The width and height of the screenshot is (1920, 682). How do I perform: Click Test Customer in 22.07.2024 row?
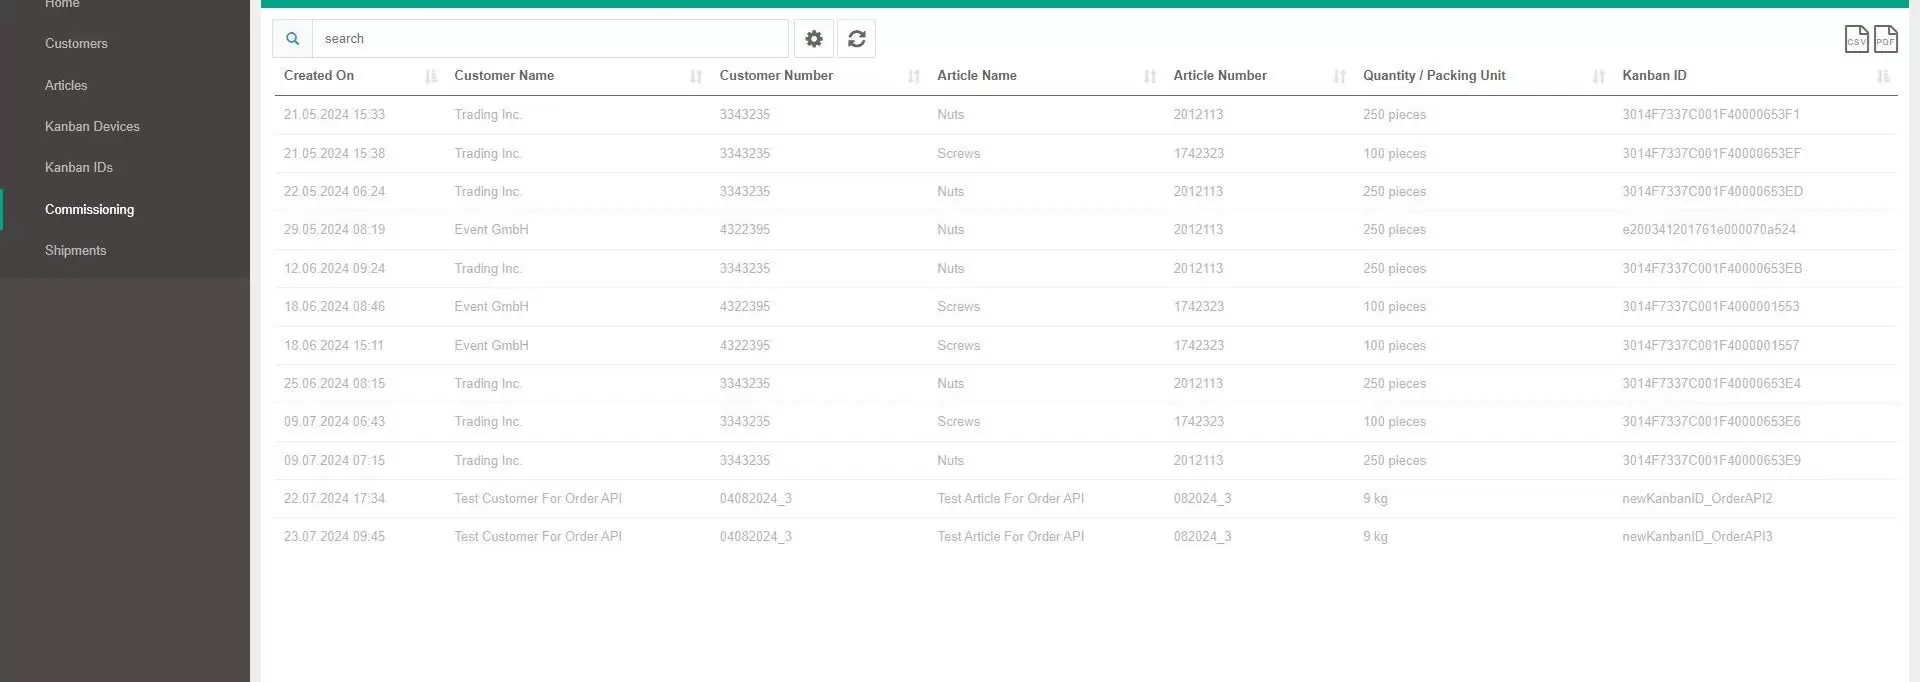point(538,498)
